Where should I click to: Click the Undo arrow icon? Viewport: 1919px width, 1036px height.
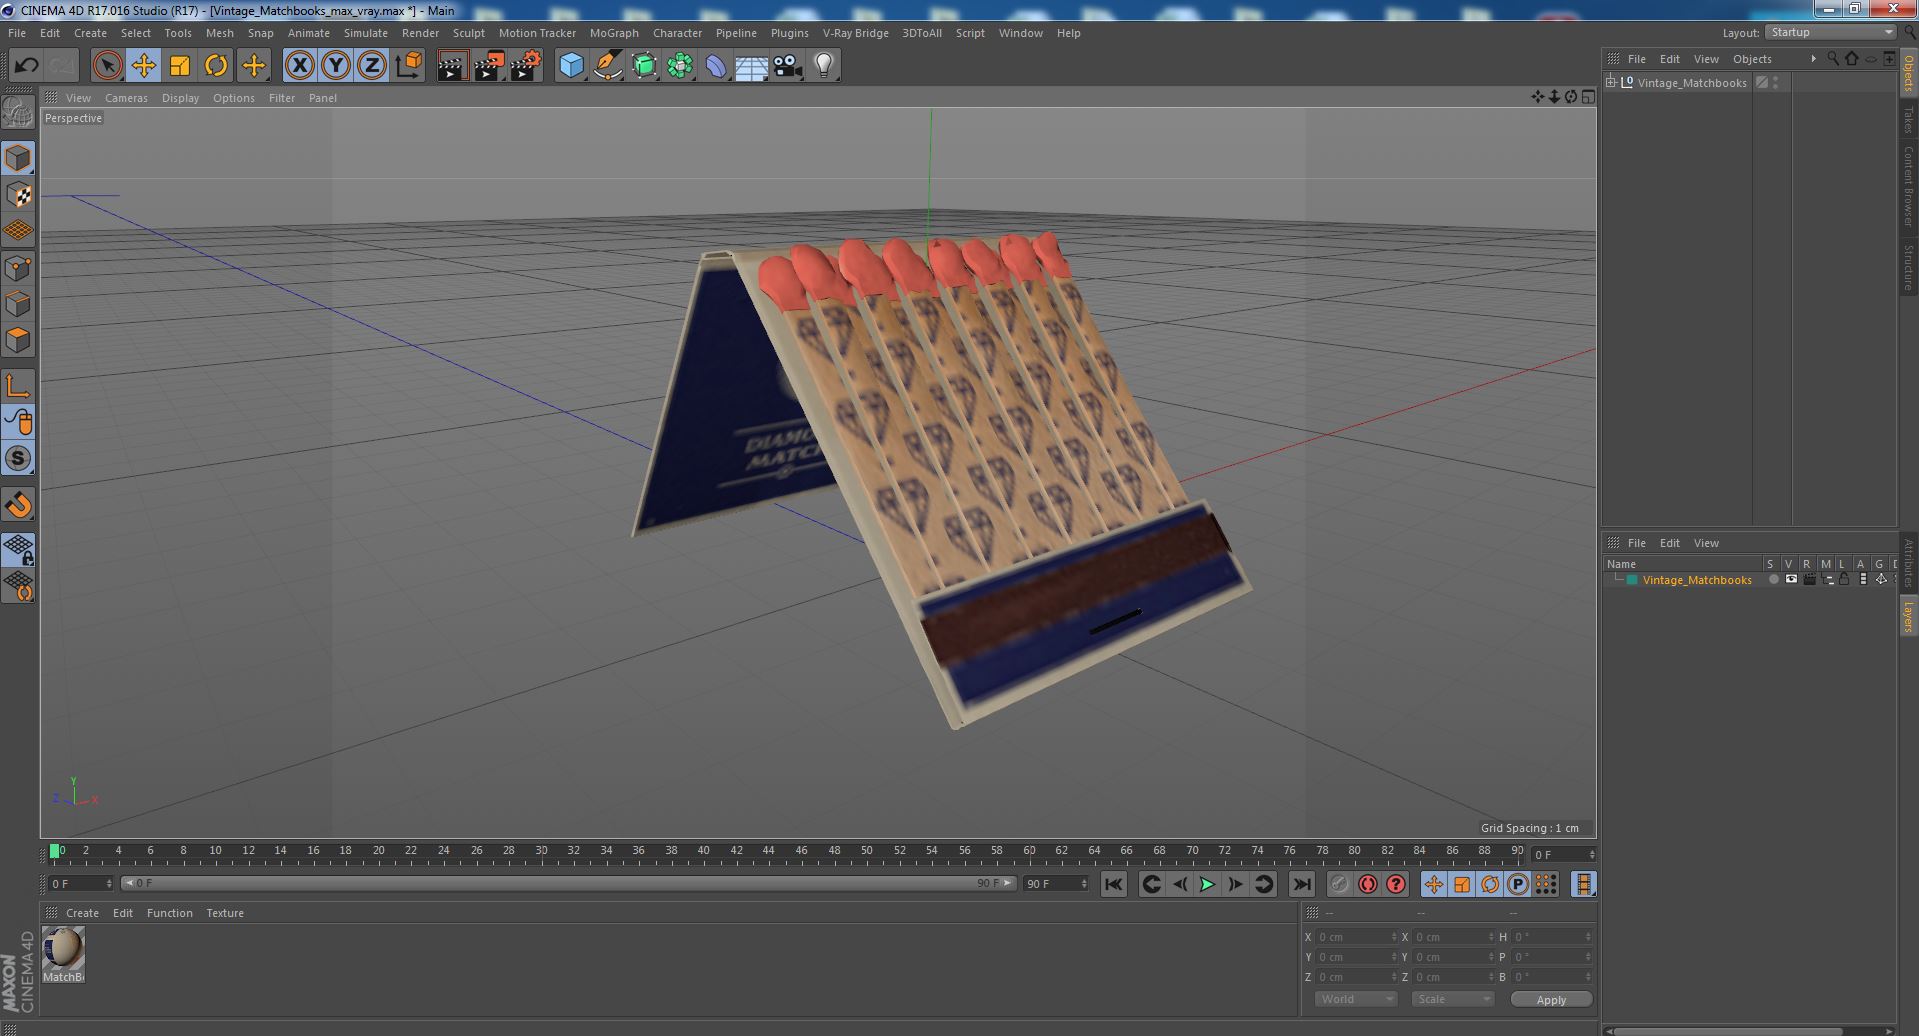[26, 66]
